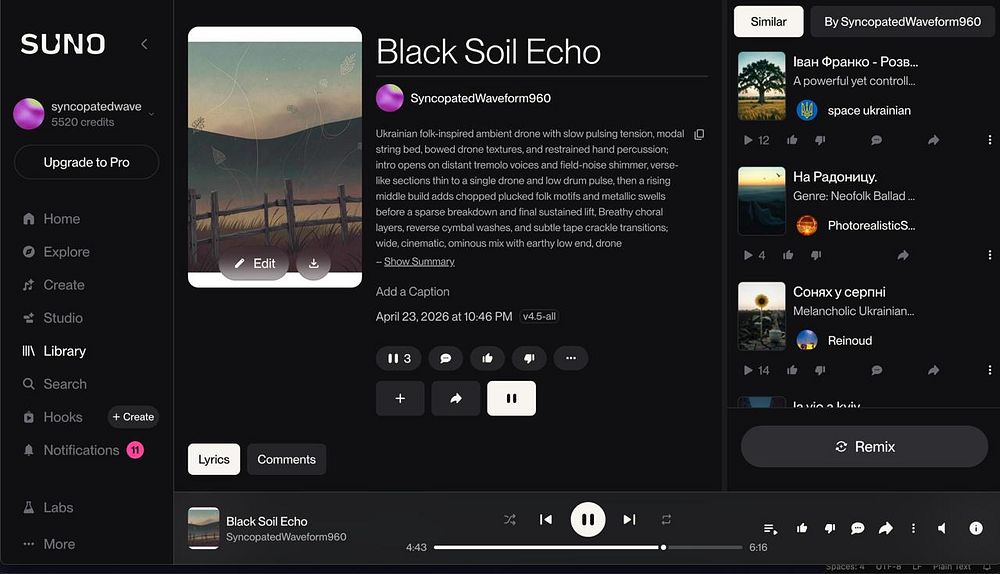This screenshot has height=574, width=1000.
Task: Collapse the sidebar with the chevron
Action: (x=144, y=44)
